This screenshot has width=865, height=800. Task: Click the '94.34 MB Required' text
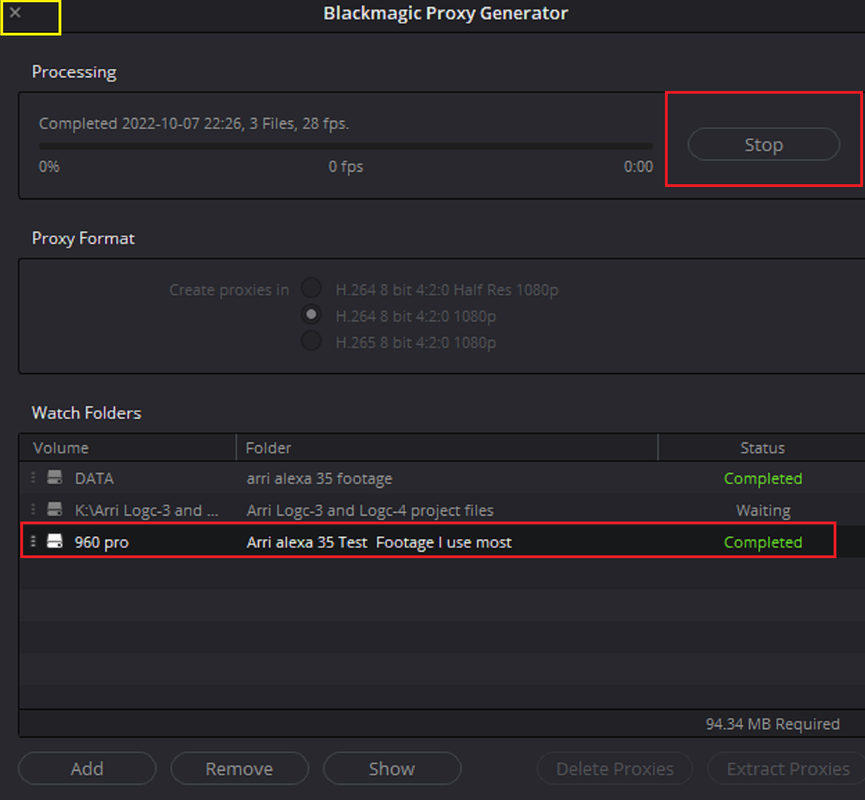(x=772, y=723)
